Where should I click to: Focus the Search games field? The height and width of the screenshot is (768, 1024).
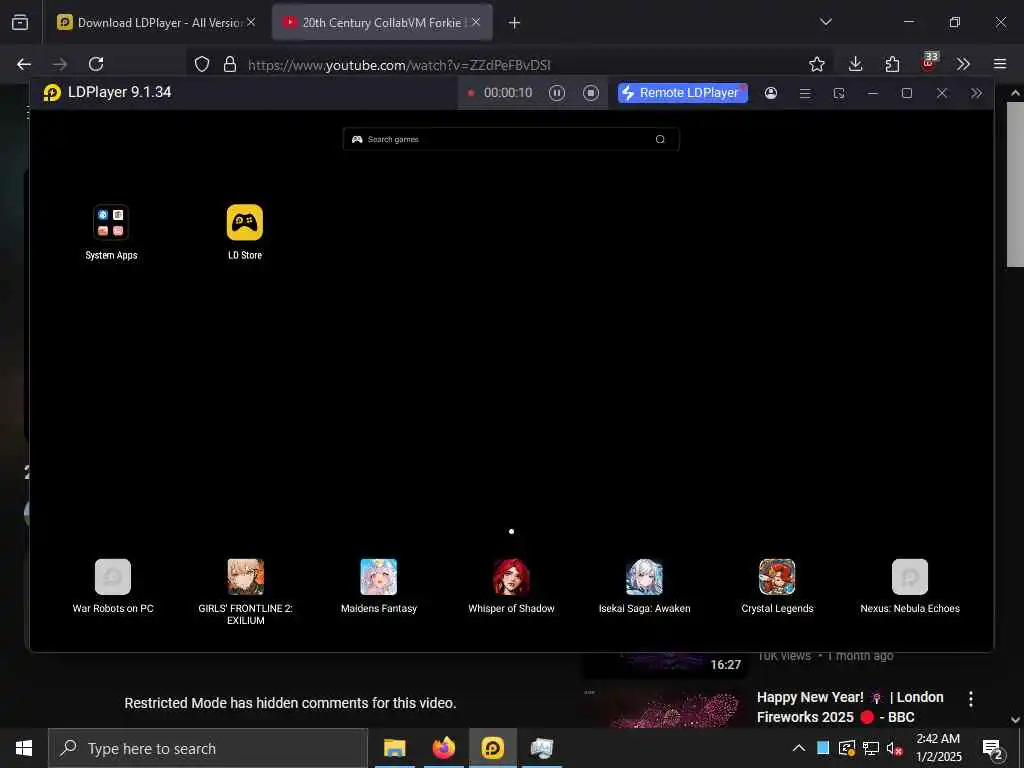click(511, 139)
